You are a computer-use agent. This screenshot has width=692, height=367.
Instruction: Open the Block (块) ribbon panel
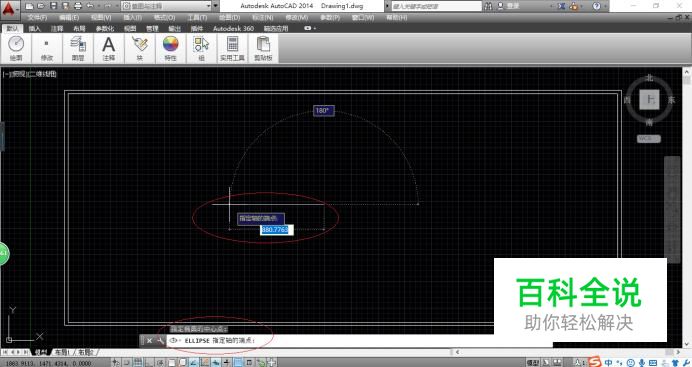click(139, 49)
